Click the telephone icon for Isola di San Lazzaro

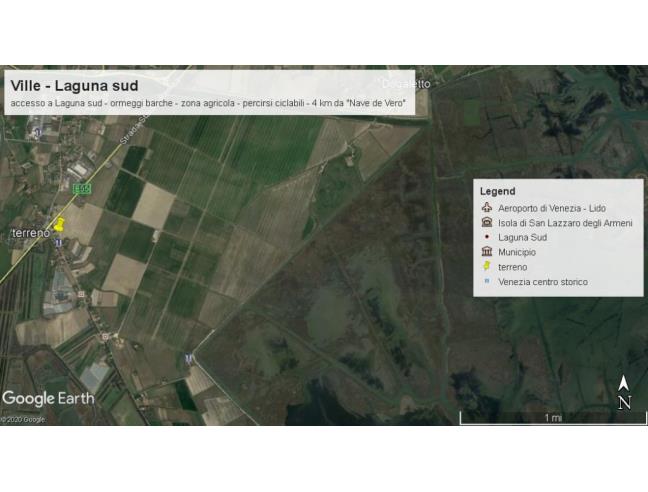(486, 223)
